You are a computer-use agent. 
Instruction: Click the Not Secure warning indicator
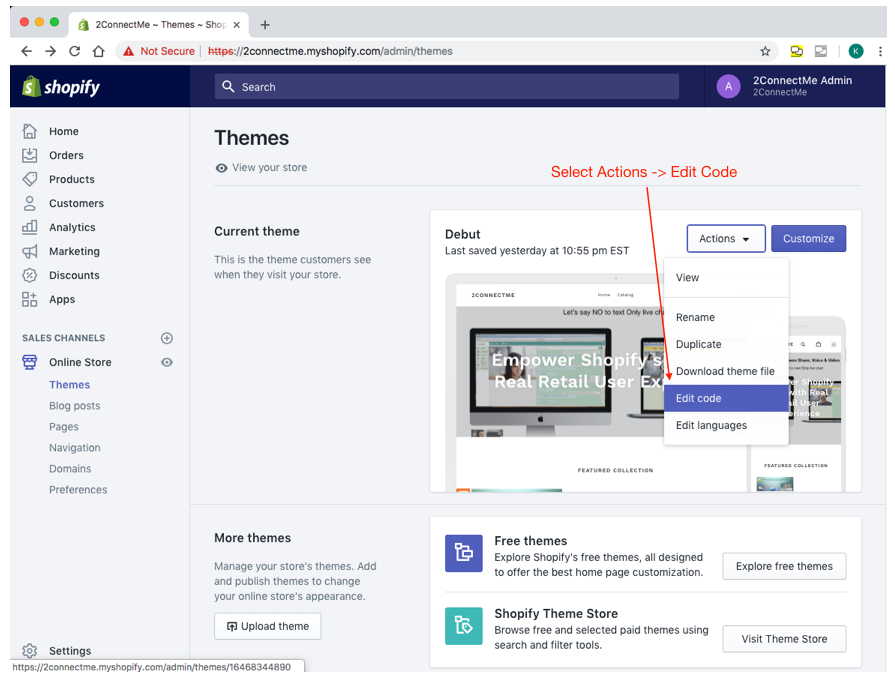[x=159, y=51]
